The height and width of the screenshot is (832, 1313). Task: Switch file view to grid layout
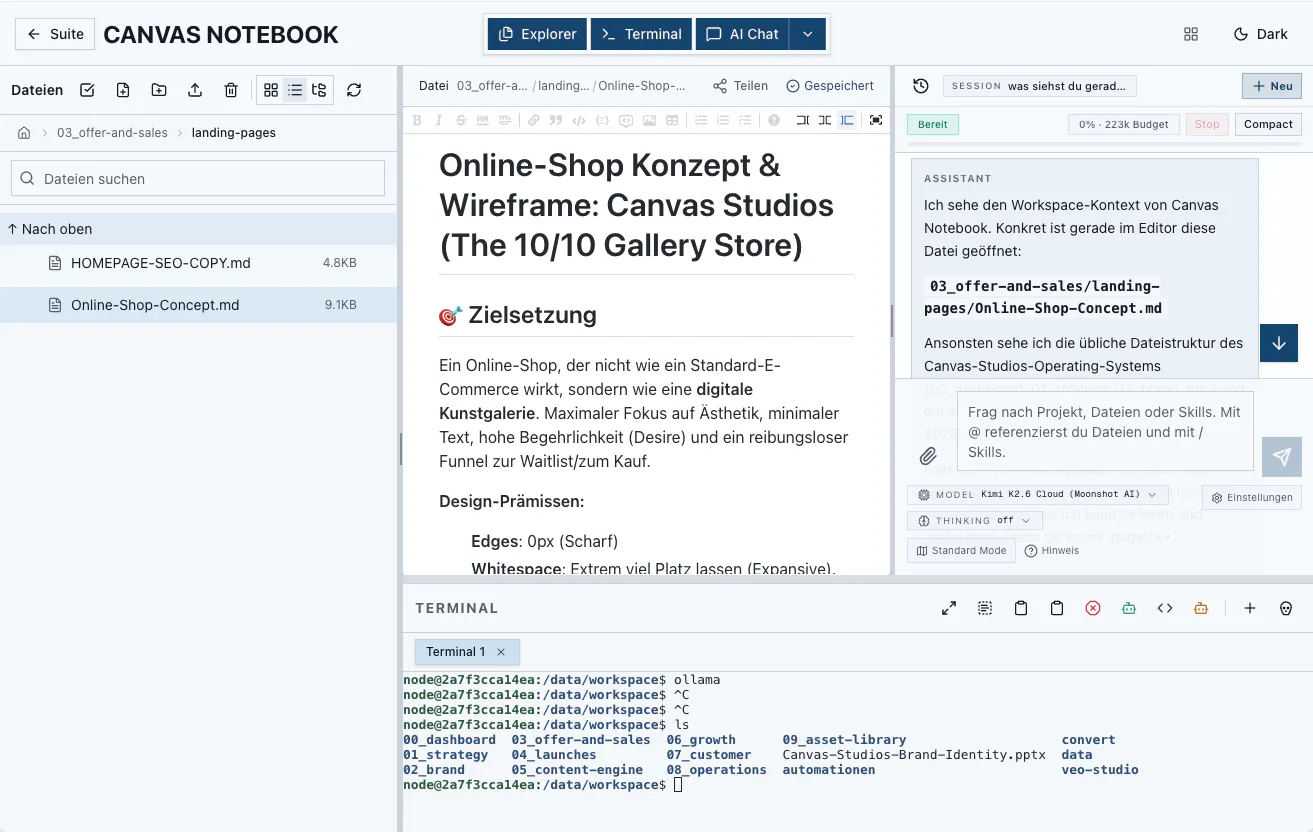tap(271, 90)
